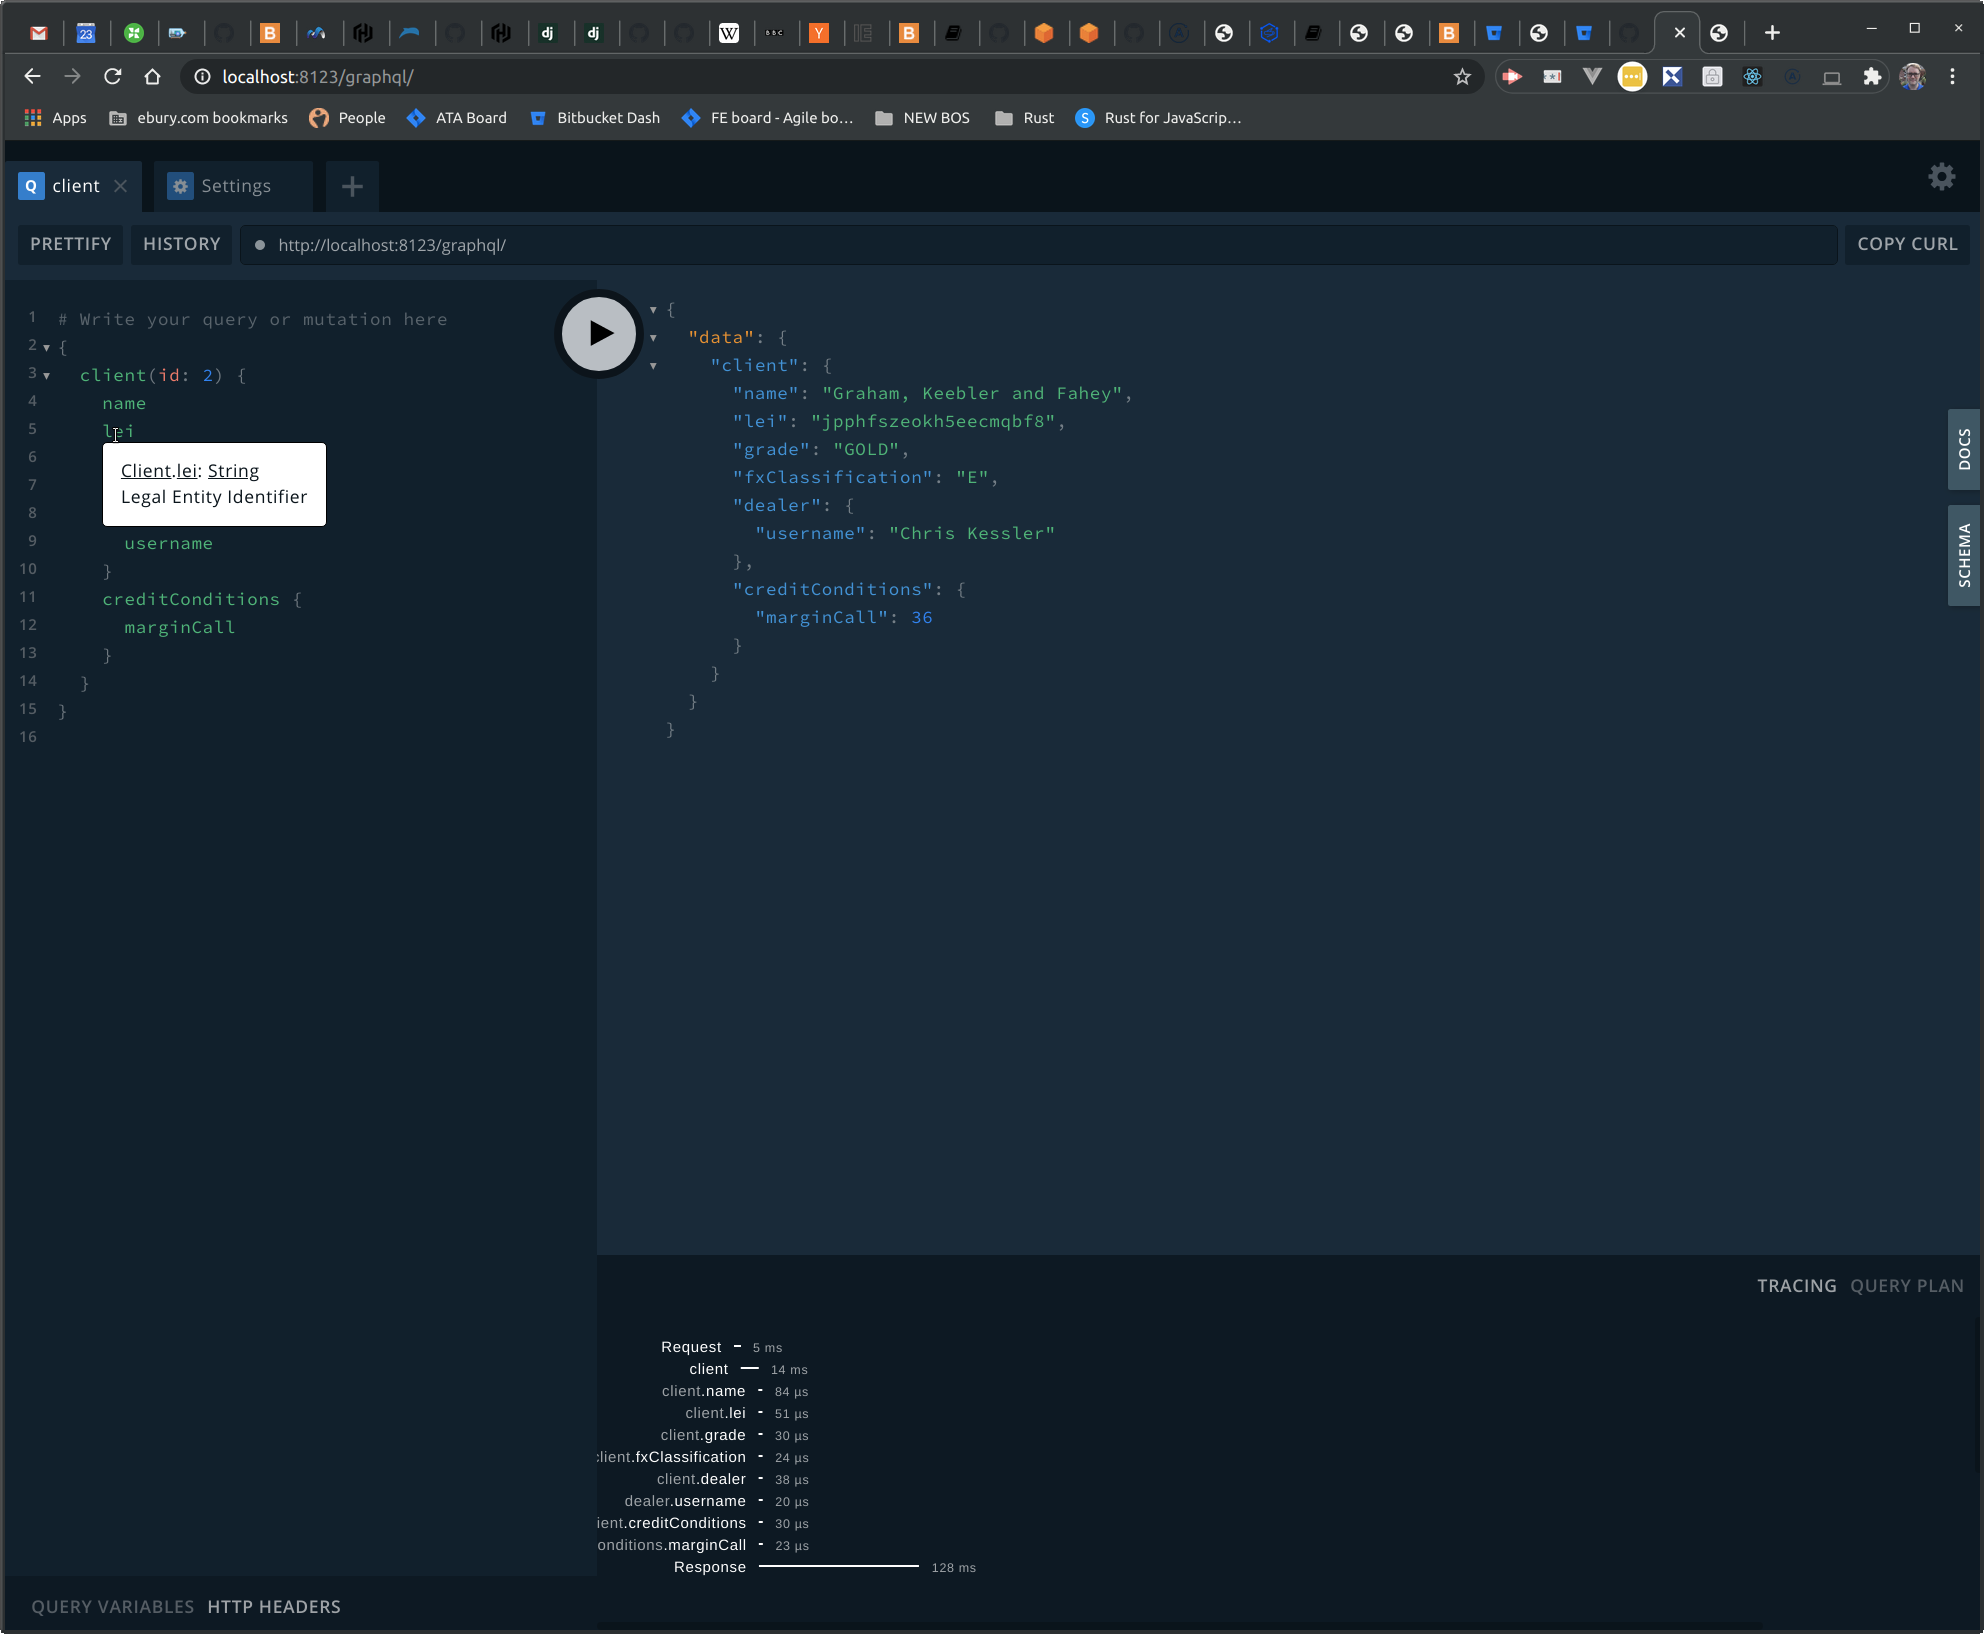
Task: Click the client.lei tracing row
Action: [x=746, y=1414]
